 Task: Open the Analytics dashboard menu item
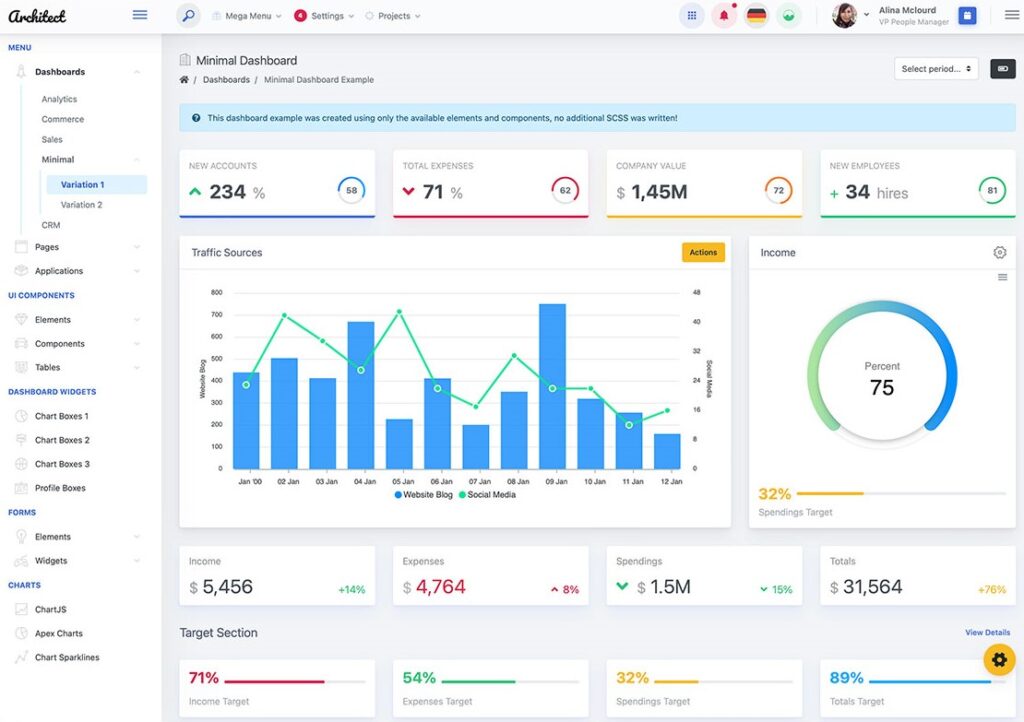point(59,99)
